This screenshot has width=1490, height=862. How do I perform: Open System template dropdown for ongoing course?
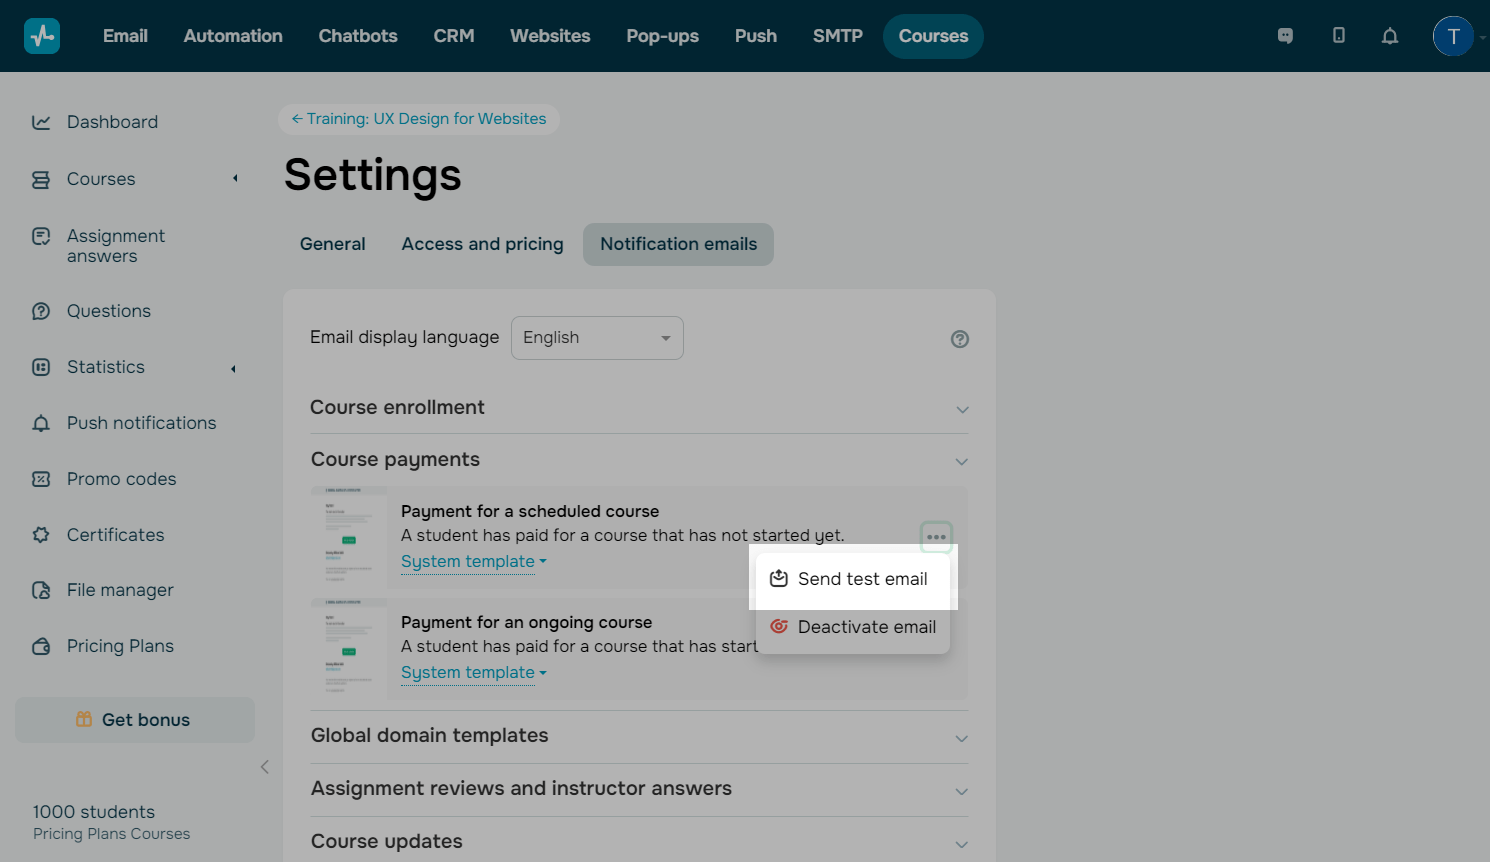coord(473,673)
